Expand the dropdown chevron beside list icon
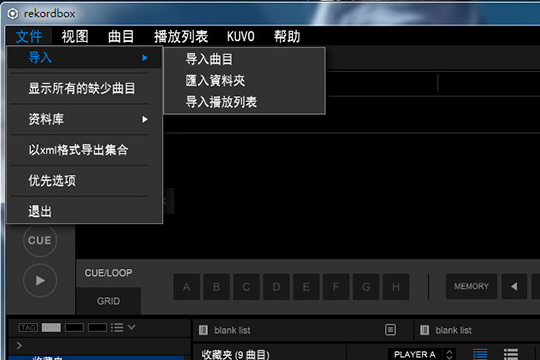This screenshot has width=540, height=360. [132, 327]
